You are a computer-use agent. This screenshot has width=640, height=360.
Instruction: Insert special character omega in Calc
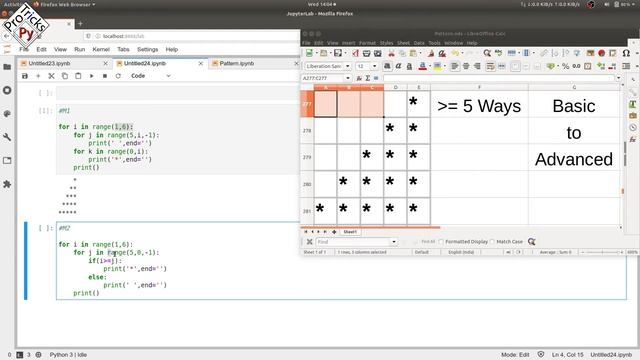coord(626,53)
